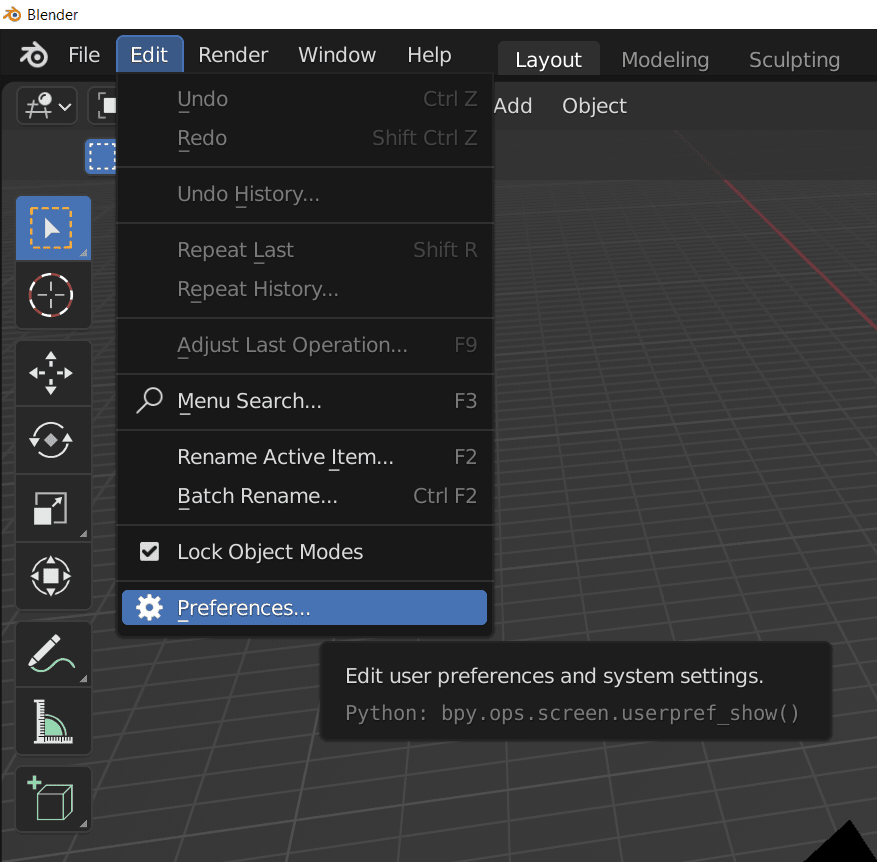Pick the Annotate tool
The width and height of the screenshot is (877, 862).
(x=53, y=654)
